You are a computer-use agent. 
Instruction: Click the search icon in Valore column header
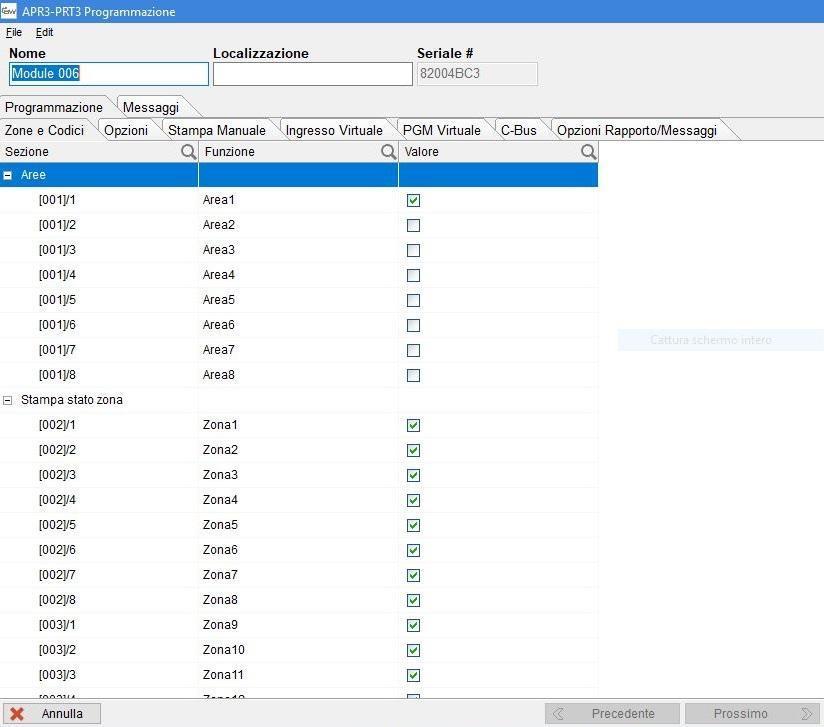pyautogui.click(x=589, y=152)
